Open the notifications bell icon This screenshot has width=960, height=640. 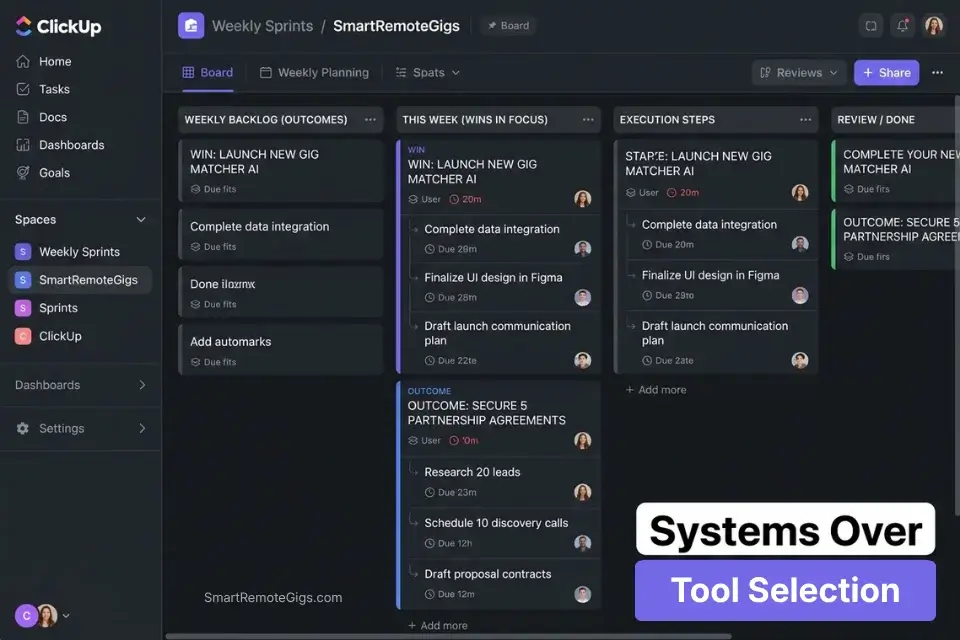tap(903, 26)
